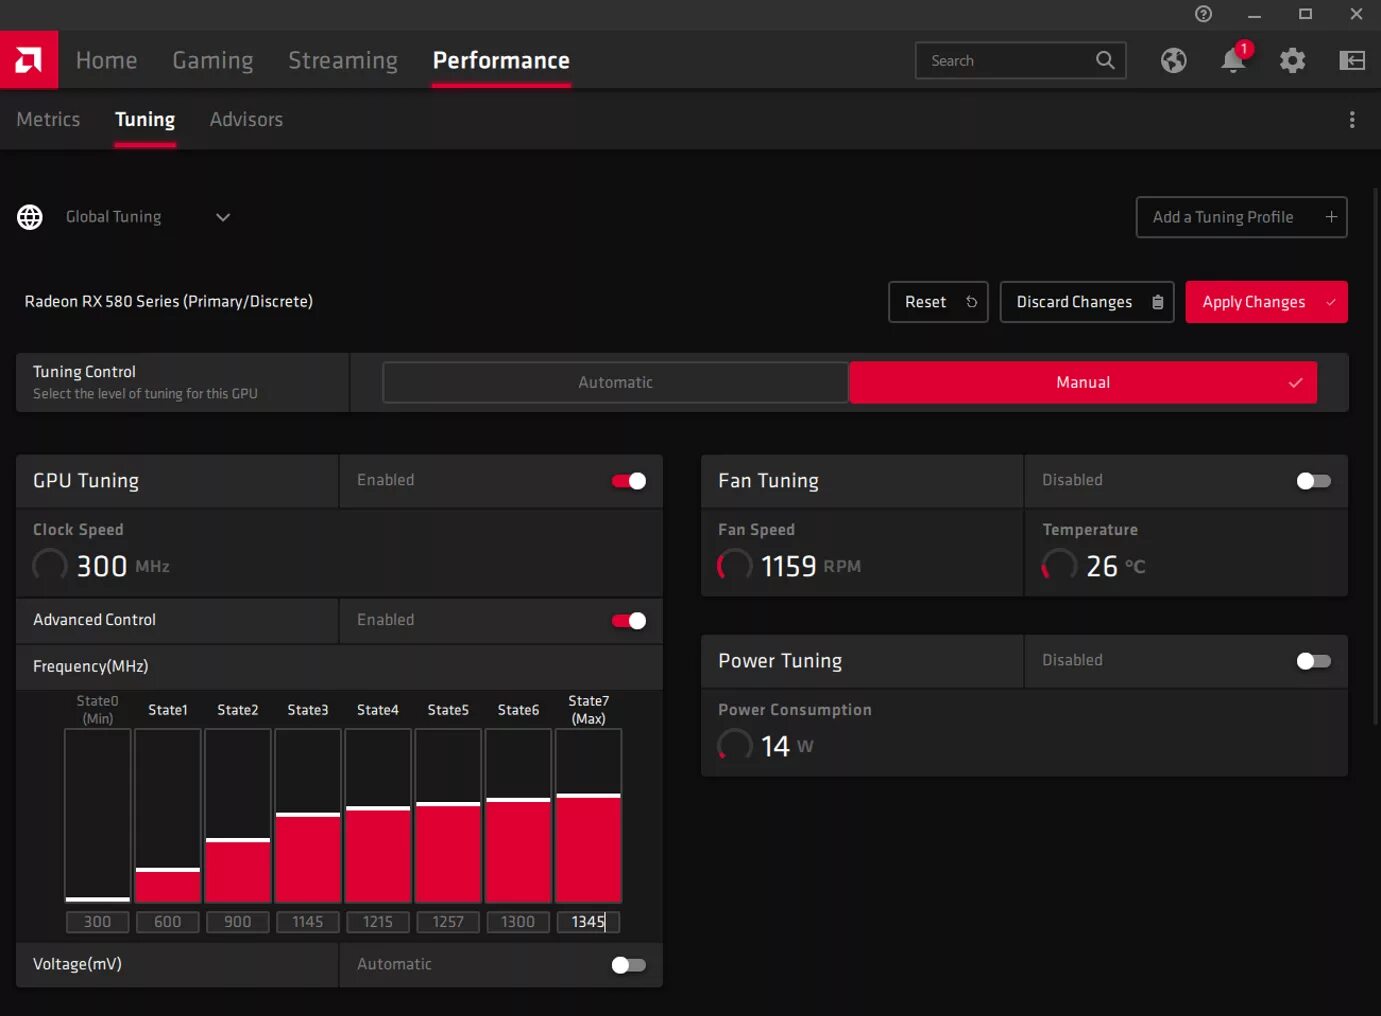Click the State5 frequency field showing 1257
This screenshot has width=1381, height=1016.
click(448, 922)
